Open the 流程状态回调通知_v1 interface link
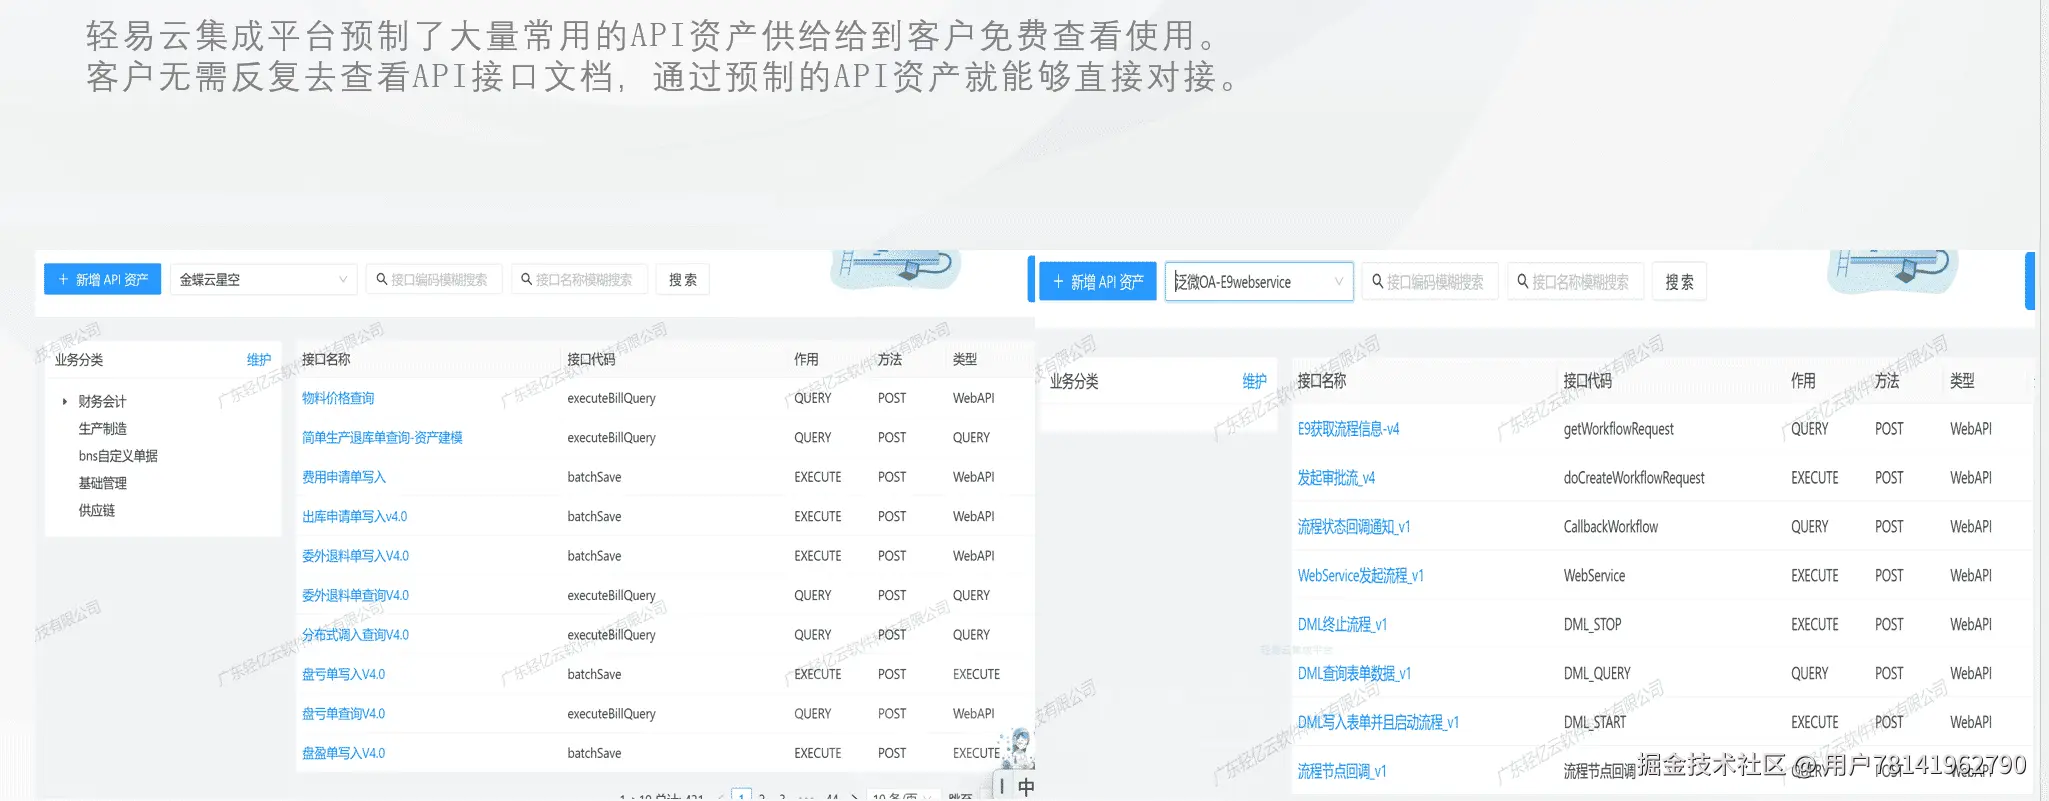Viewport: 2049px width, 801px height. tap(1353, 527)
